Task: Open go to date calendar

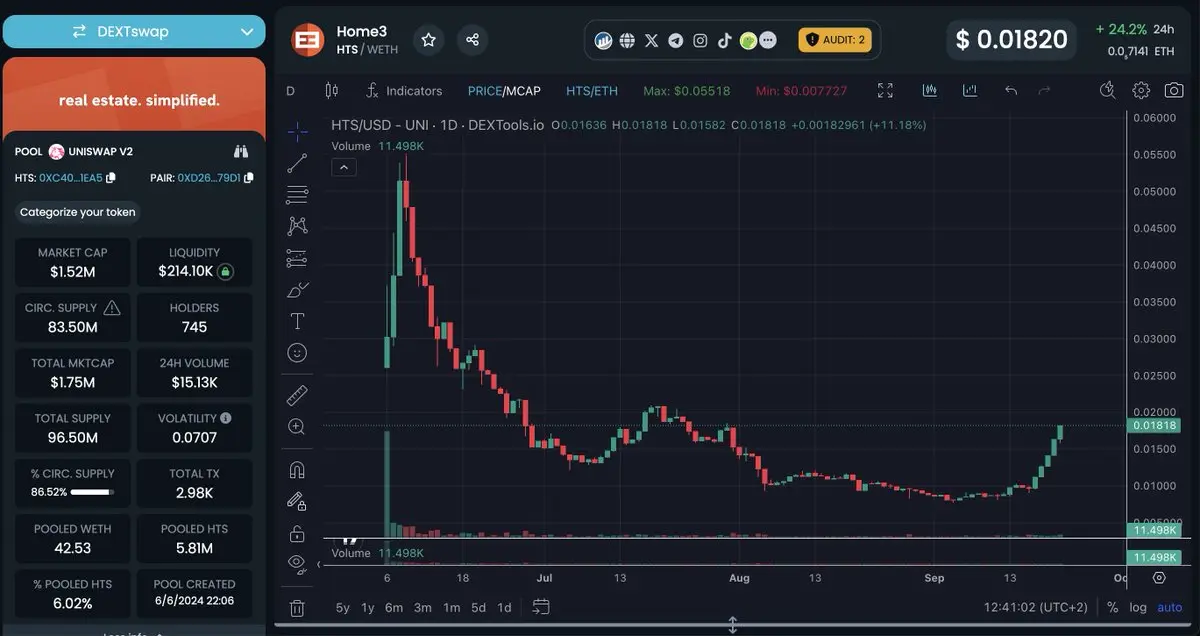Action: pos(541,606)
